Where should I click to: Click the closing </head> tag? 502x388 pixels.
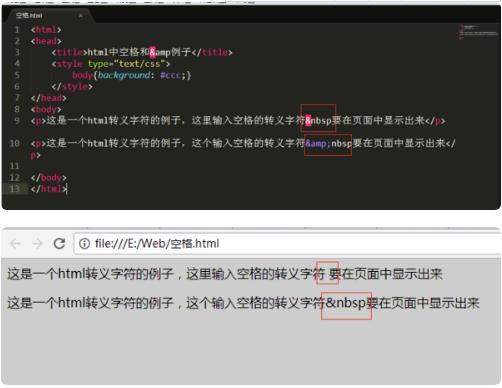49,98
